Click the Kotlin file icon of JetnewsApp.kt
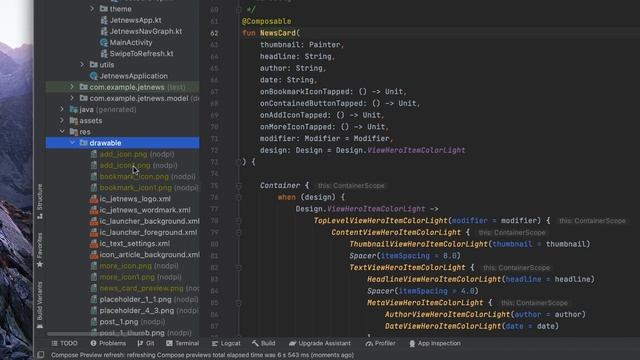 tap(104, 20)
